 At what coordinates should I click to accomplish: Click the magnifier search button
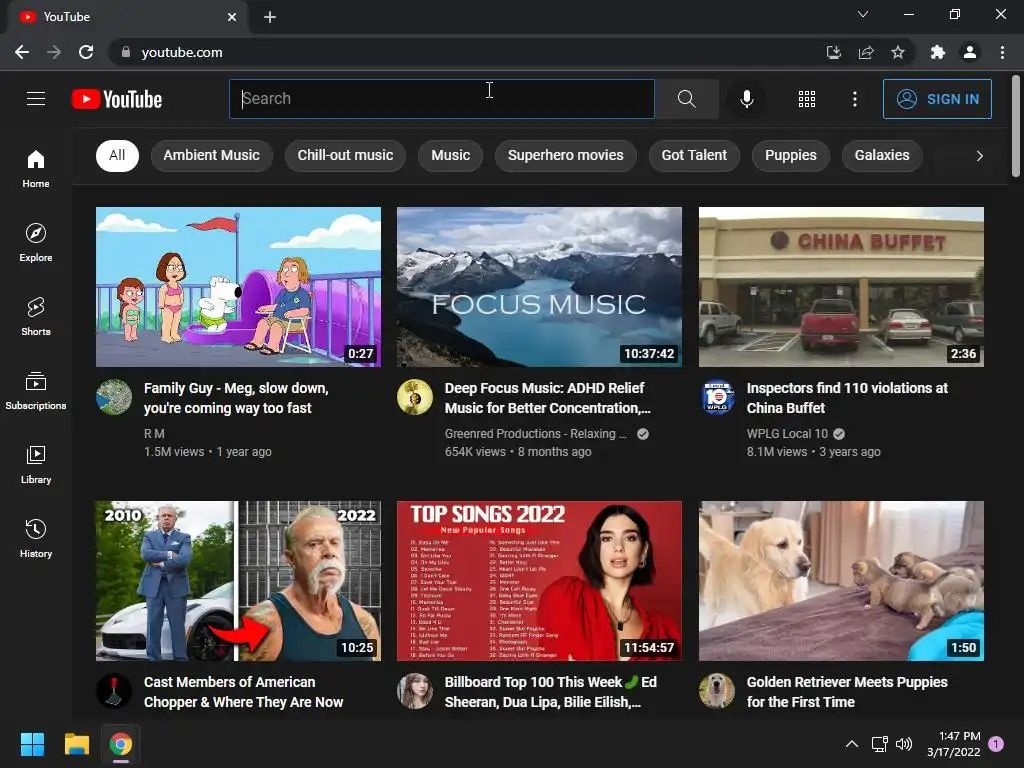pos(686,99)
